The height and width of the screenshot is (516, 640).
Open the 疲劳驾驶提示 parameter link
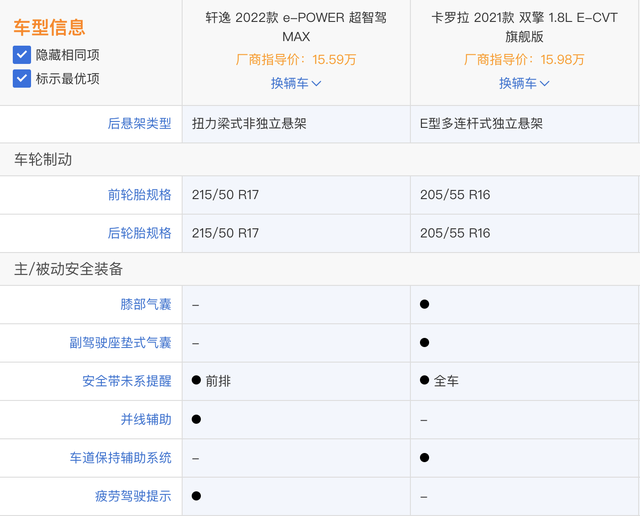point(133,496)
